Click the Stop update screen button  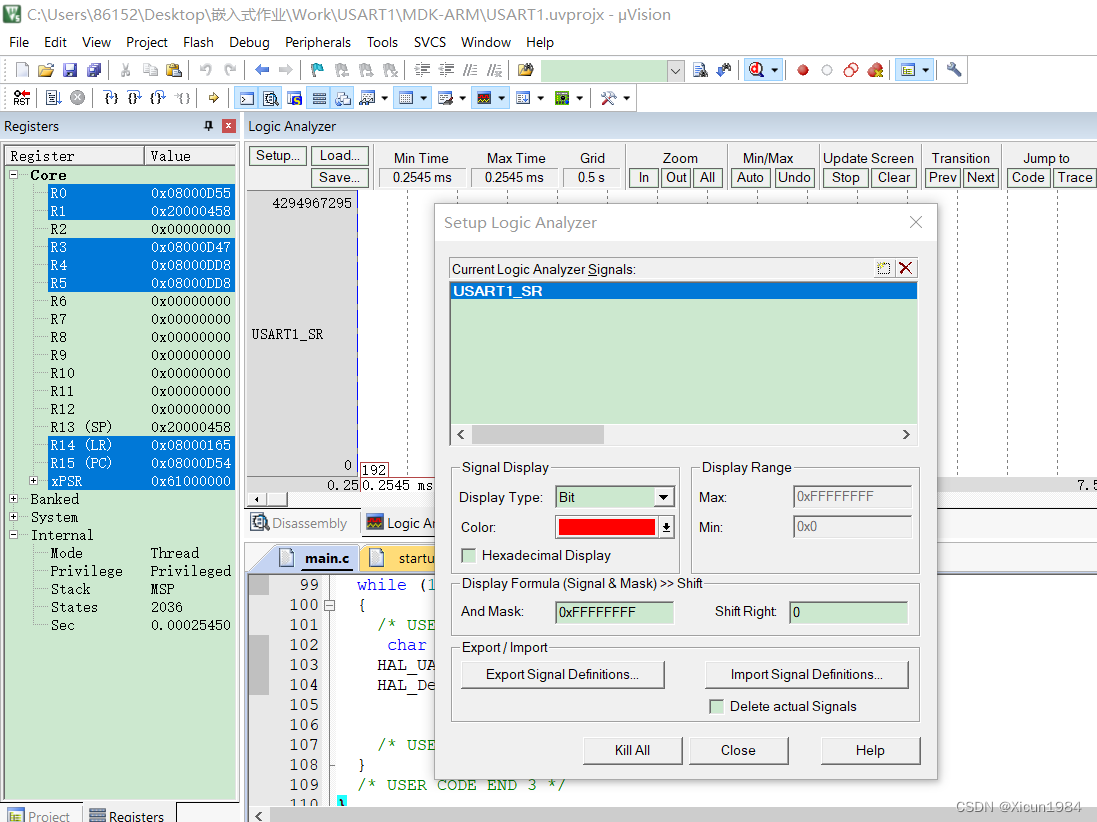coord(845,178)
